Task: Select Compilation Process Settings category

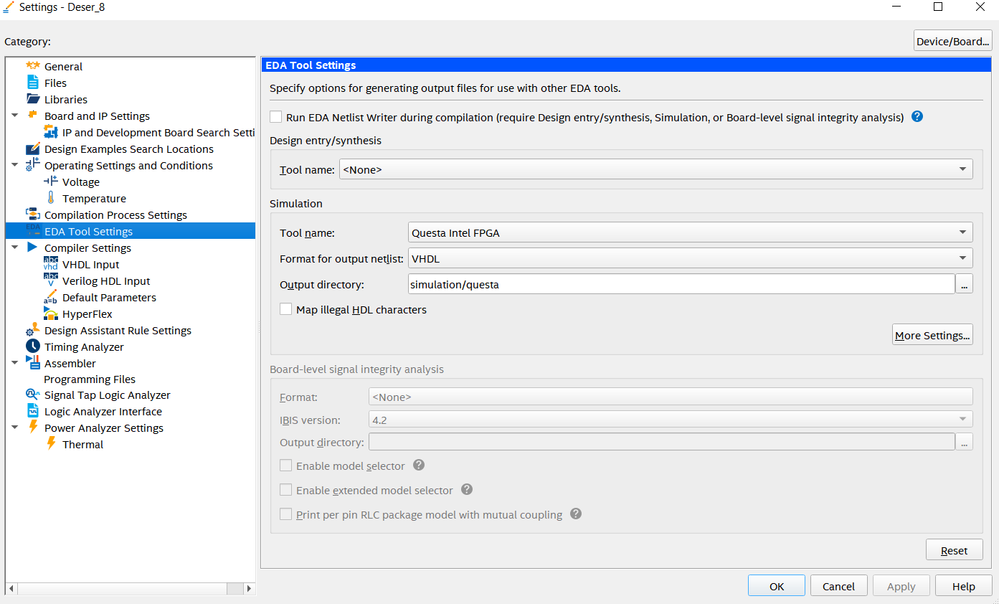Action: click(115, 215)
